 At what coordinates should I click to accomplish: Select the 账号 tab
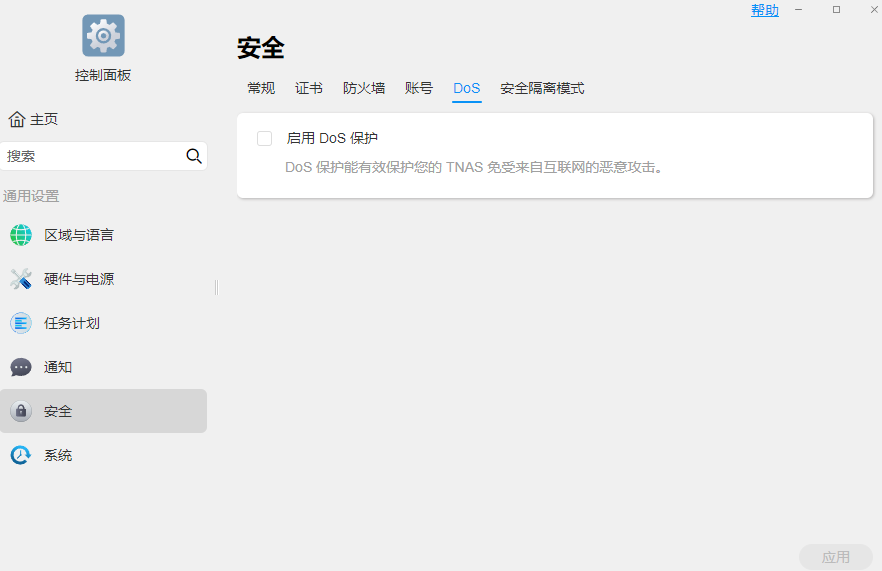point(419,88)
